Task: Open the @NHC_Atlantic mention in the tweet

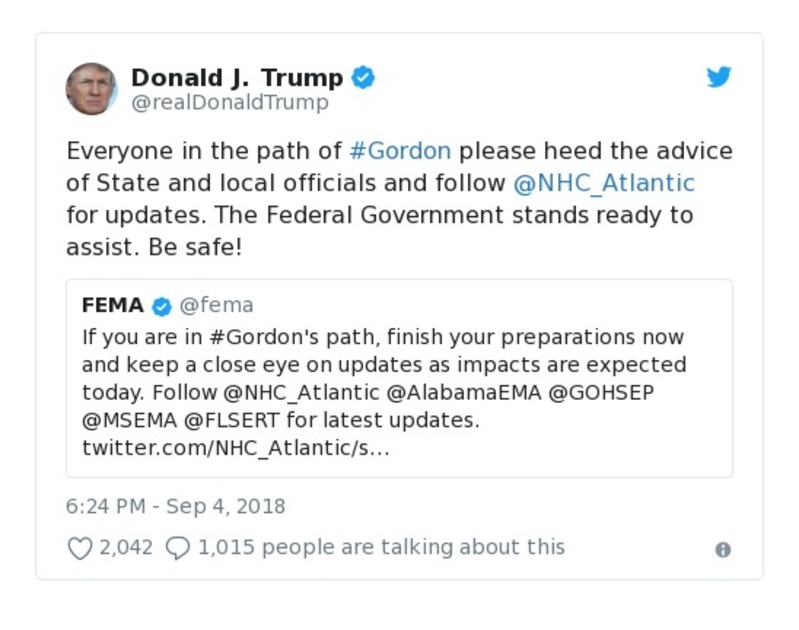Action: point(603,183)
